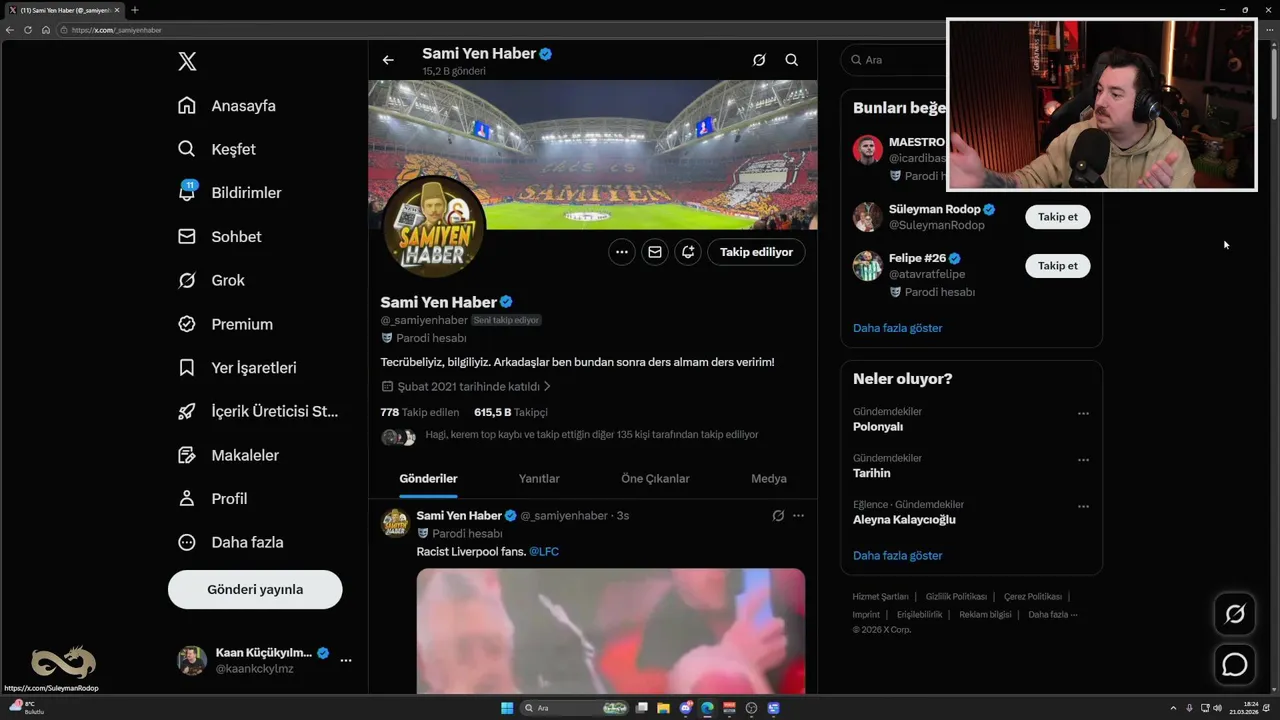Open floating Grok button
1280x720 pixels.
coord(1235,614)
